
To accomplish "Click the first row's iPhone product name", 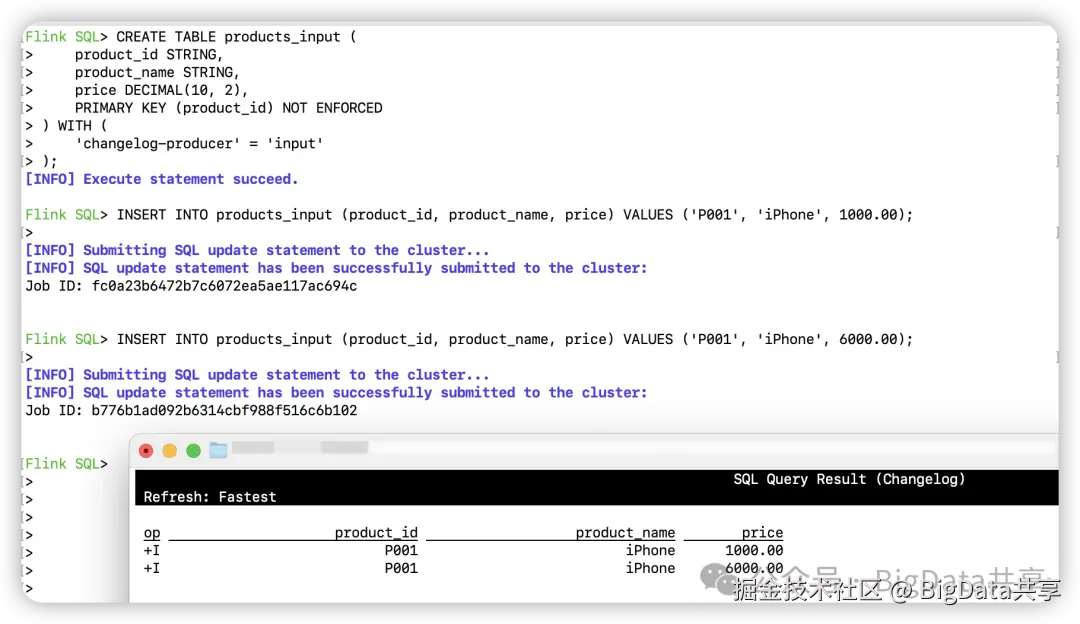I will tap(650, 550).
